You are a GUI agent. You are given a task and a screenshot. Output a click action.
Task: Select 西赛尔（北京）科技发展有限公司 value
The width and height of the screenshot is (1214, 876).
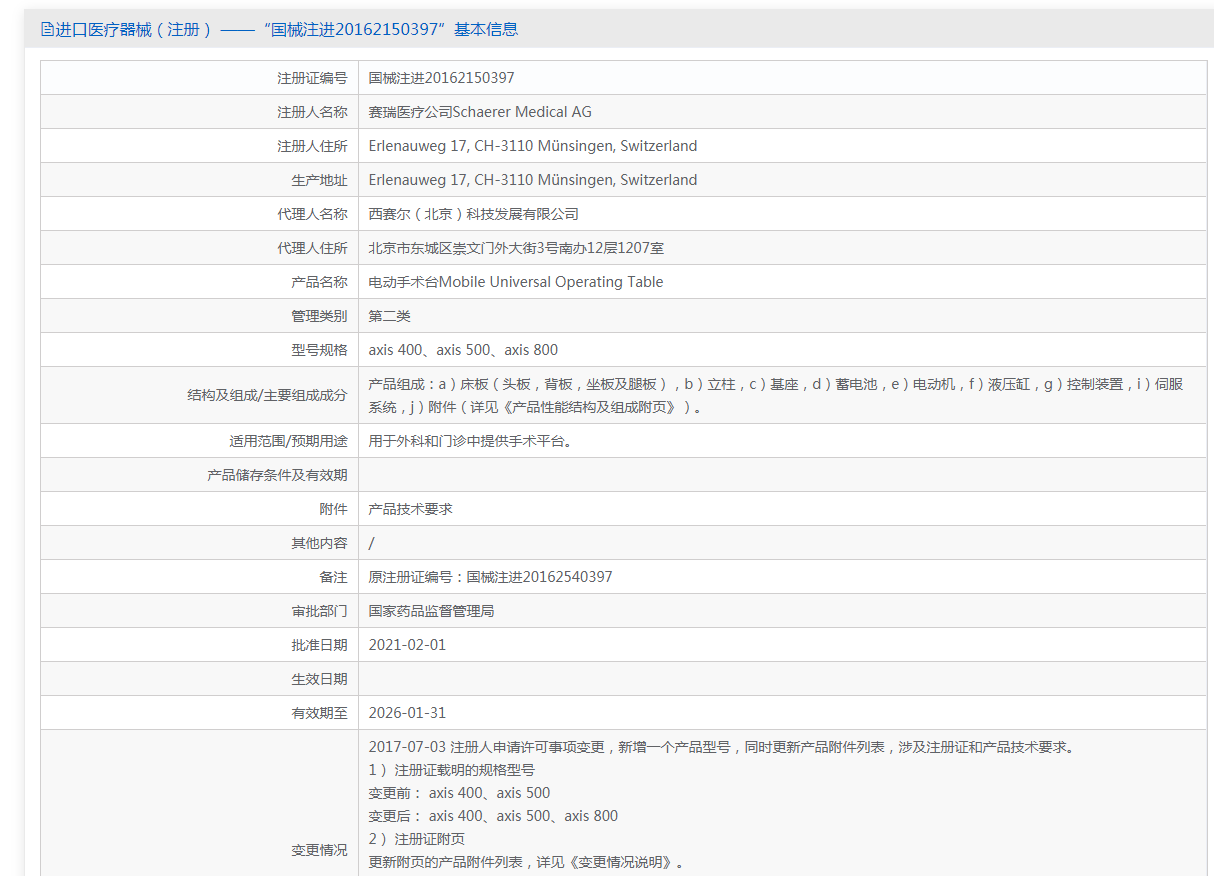[x=474, y=214]
